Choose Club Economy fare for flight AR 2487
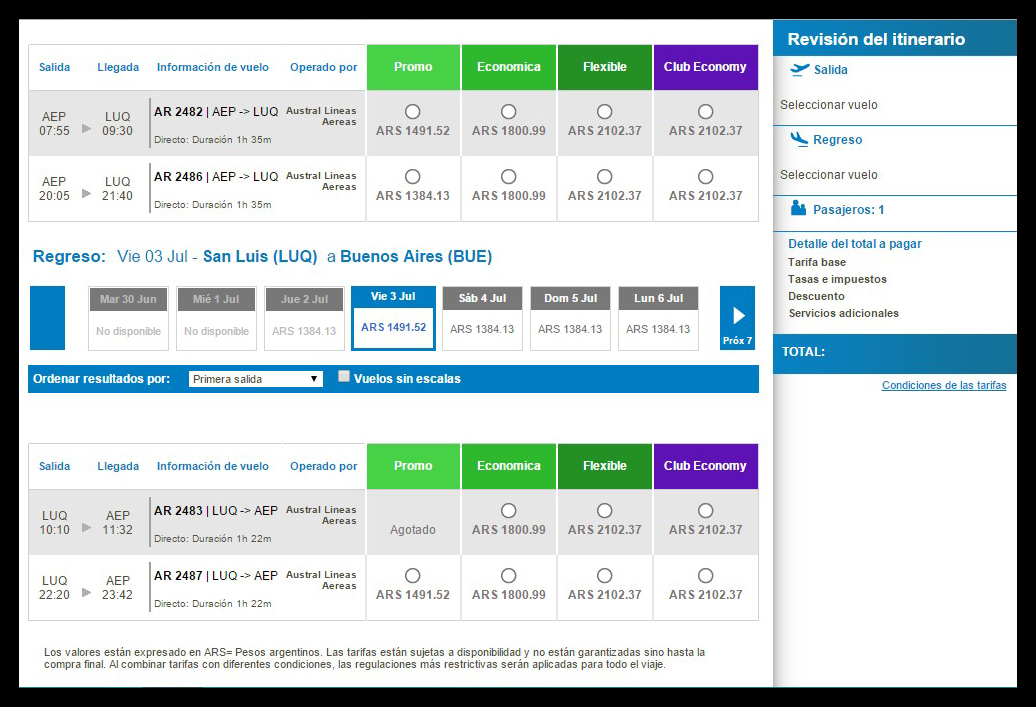 click(705, 576)
